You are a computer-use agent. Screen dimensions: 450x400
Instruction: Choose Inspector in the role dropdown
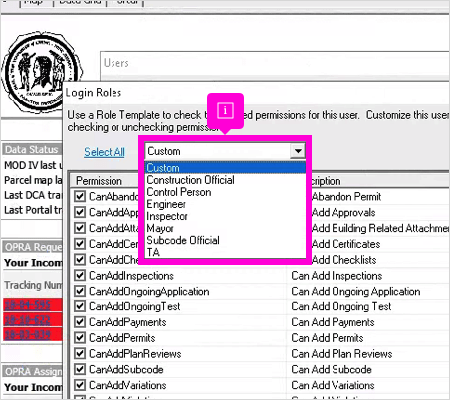[167, 216]
